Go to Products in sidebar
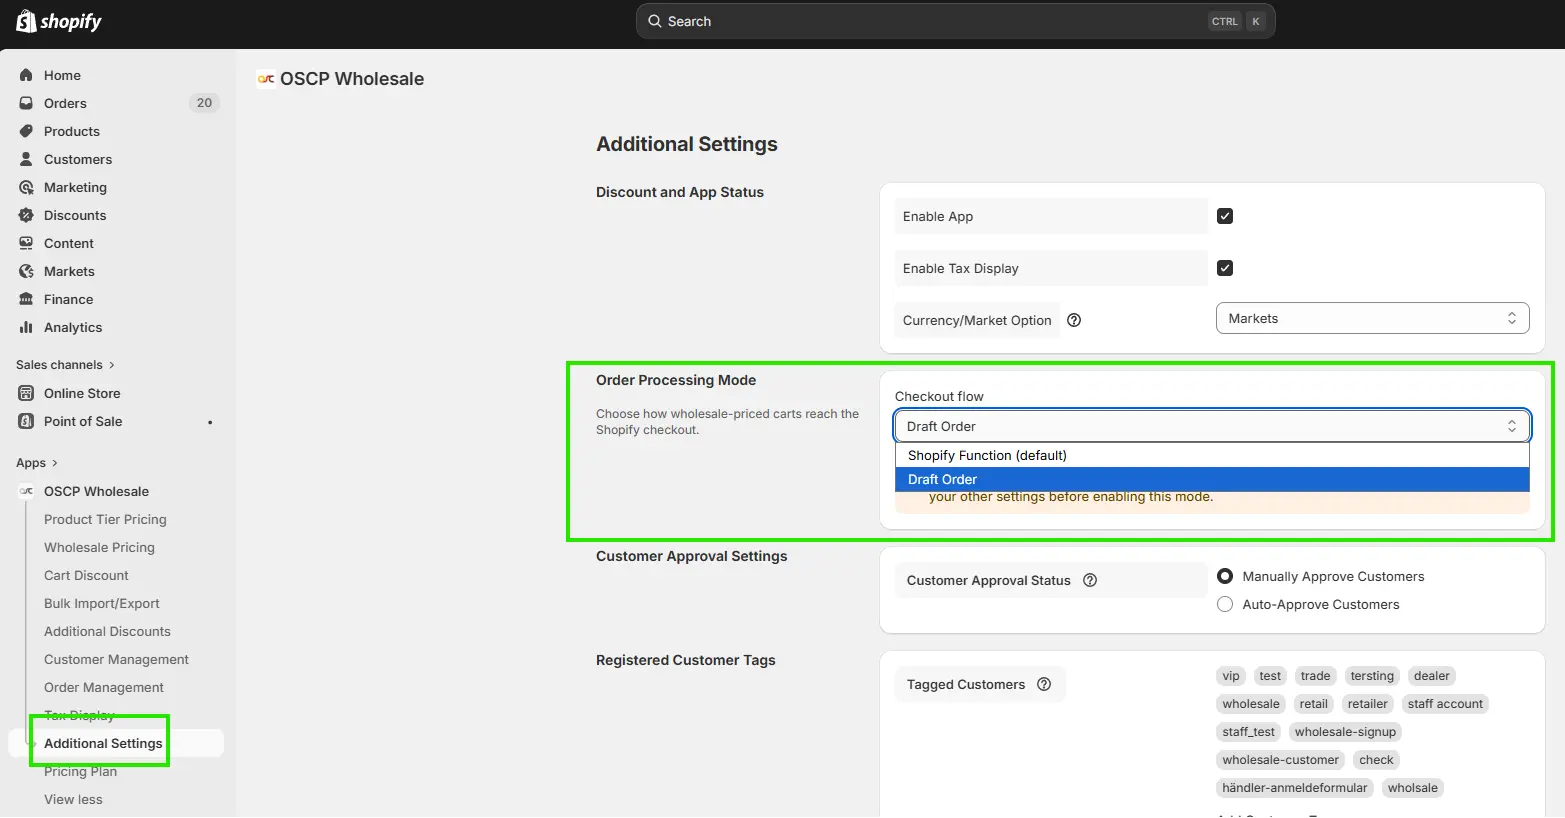The width and height of the screenshot is (1565, 818). point(72,131)
